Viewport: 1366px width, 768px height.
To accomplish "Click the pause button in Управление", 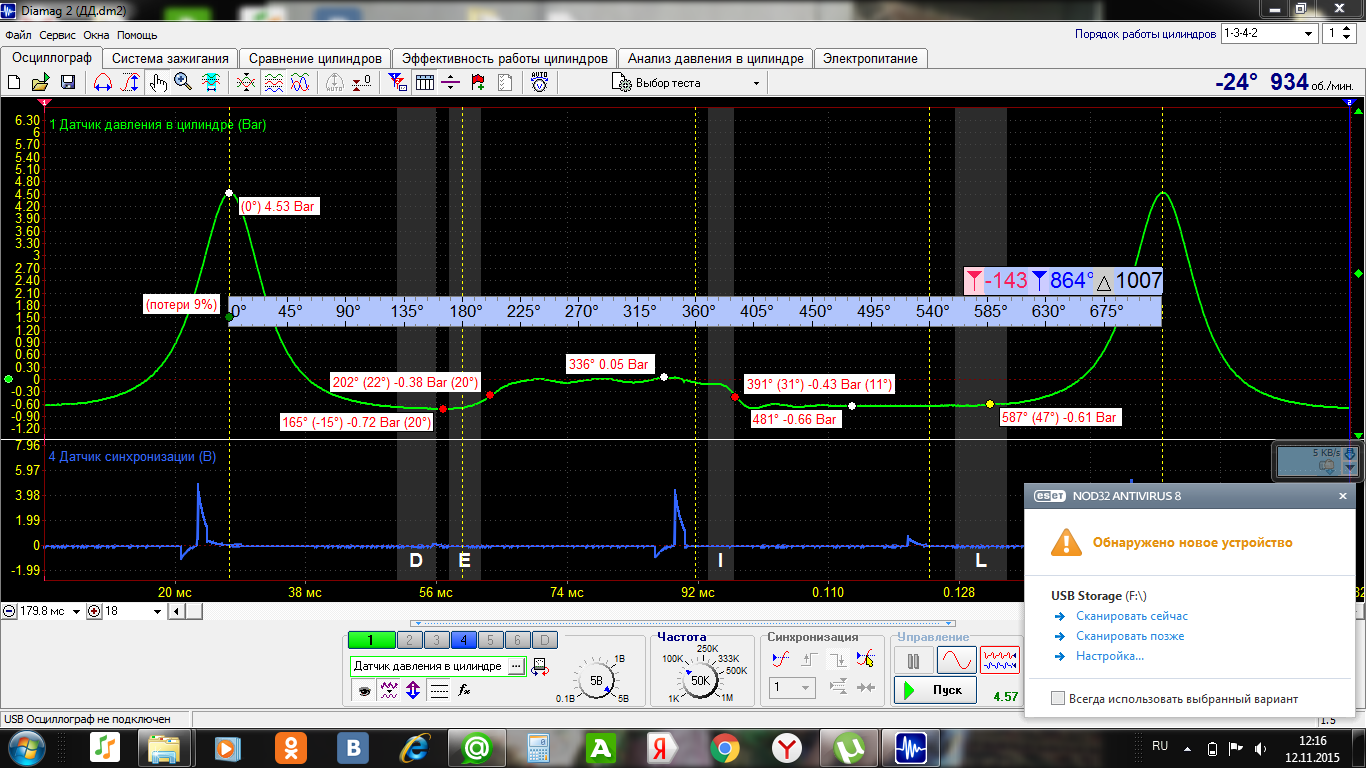I will 913,660.
